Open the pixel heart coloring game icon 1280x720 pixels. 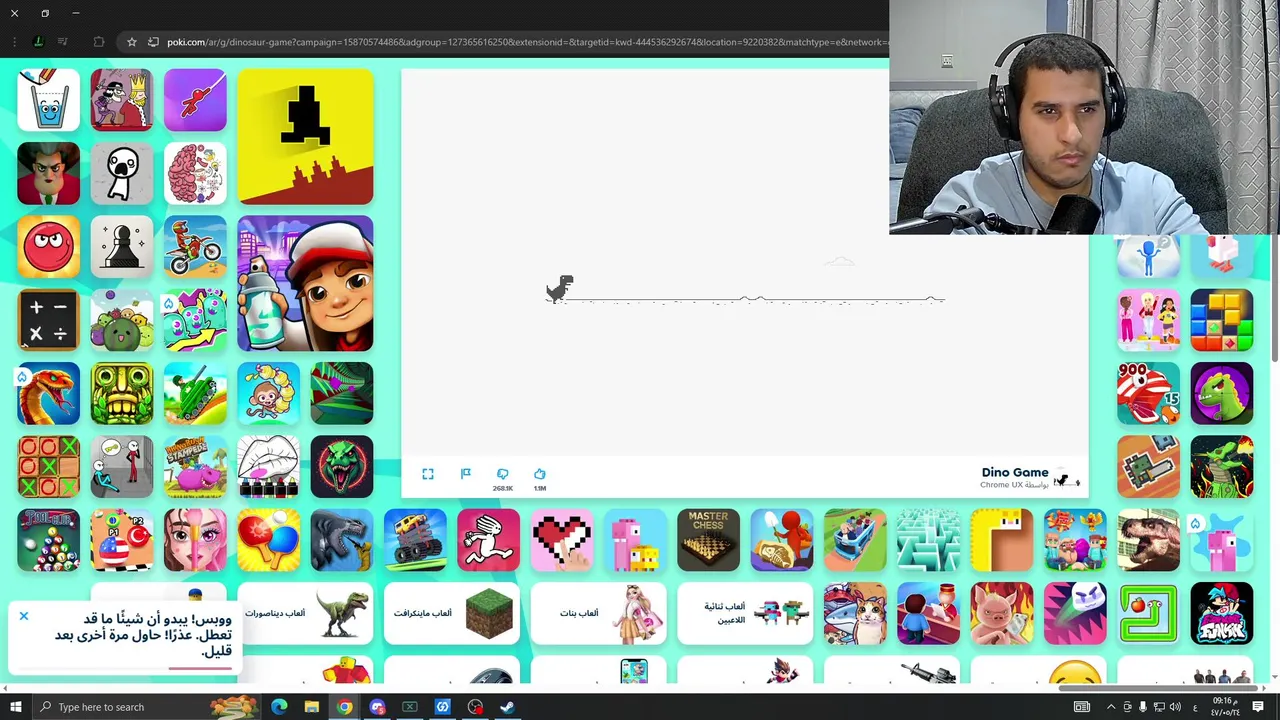tap(562, 540)
